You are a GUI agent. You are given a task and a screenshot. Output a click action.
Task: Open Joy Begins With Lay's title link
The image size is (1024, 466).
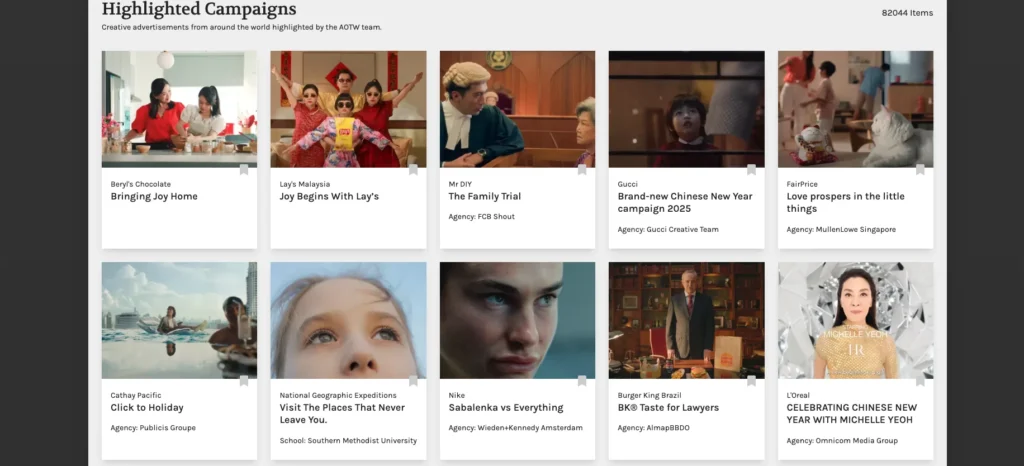point(329,197)
